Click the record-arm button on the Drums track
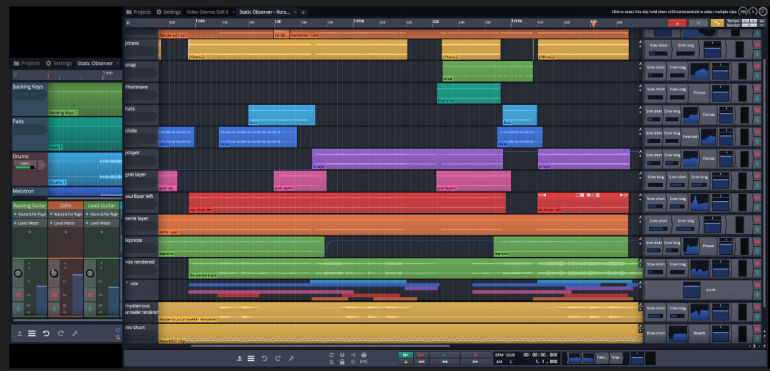 42,165
